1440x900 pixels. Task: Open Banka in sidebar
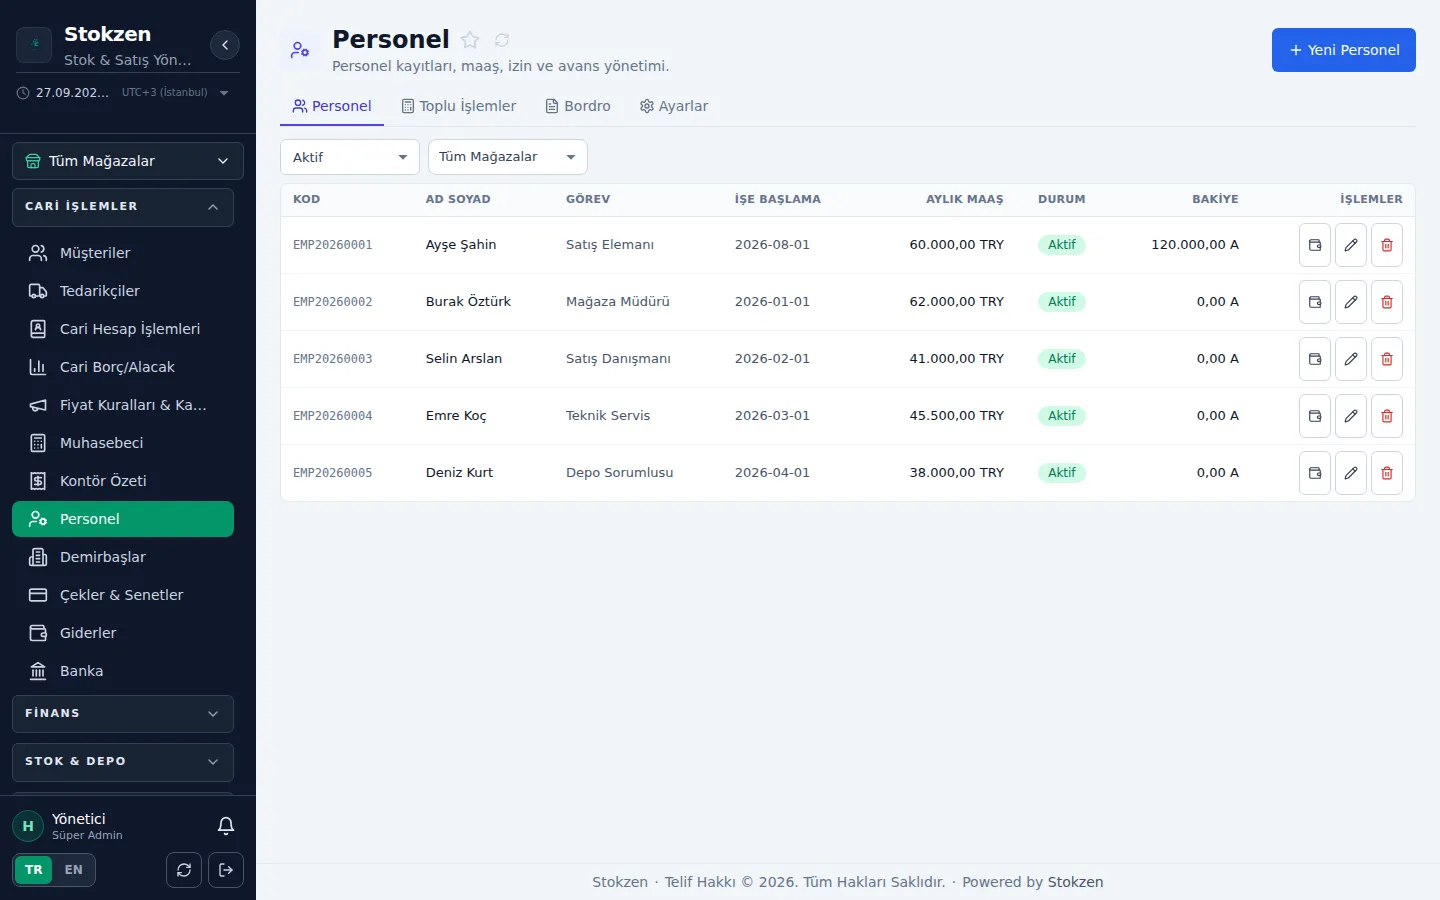point(123,671)
